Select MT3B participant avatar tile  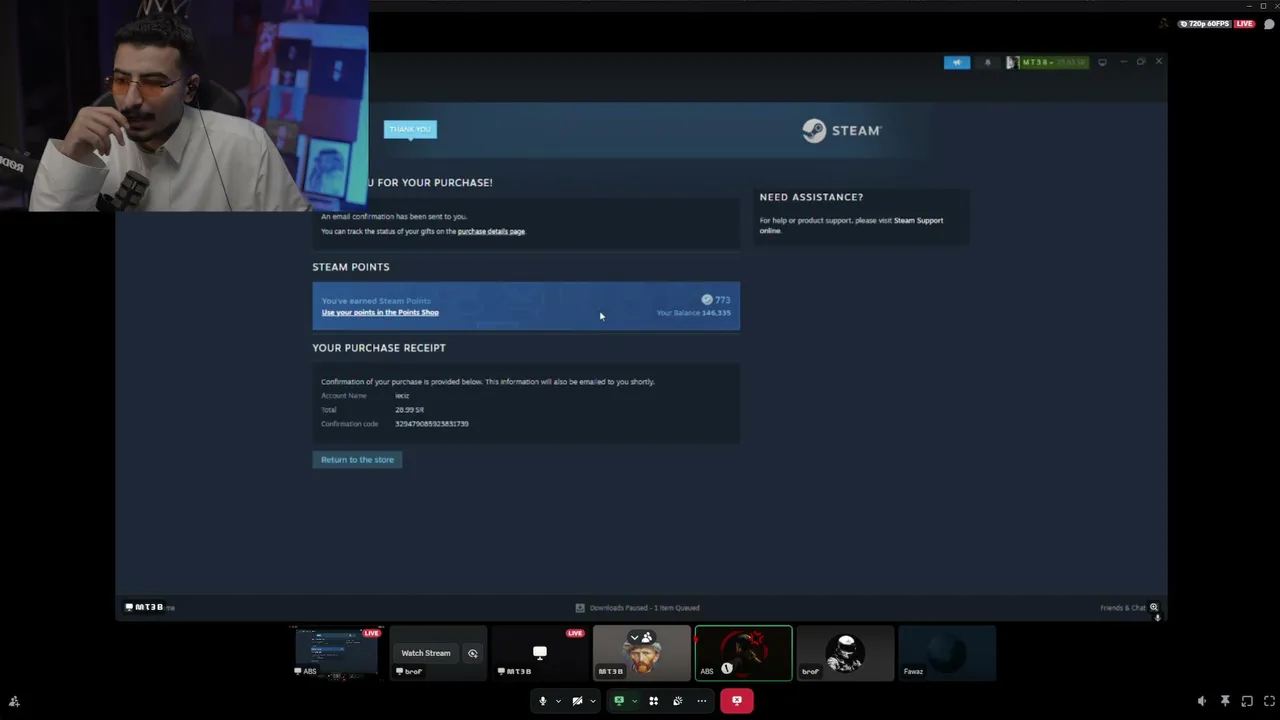pos(642,653)
